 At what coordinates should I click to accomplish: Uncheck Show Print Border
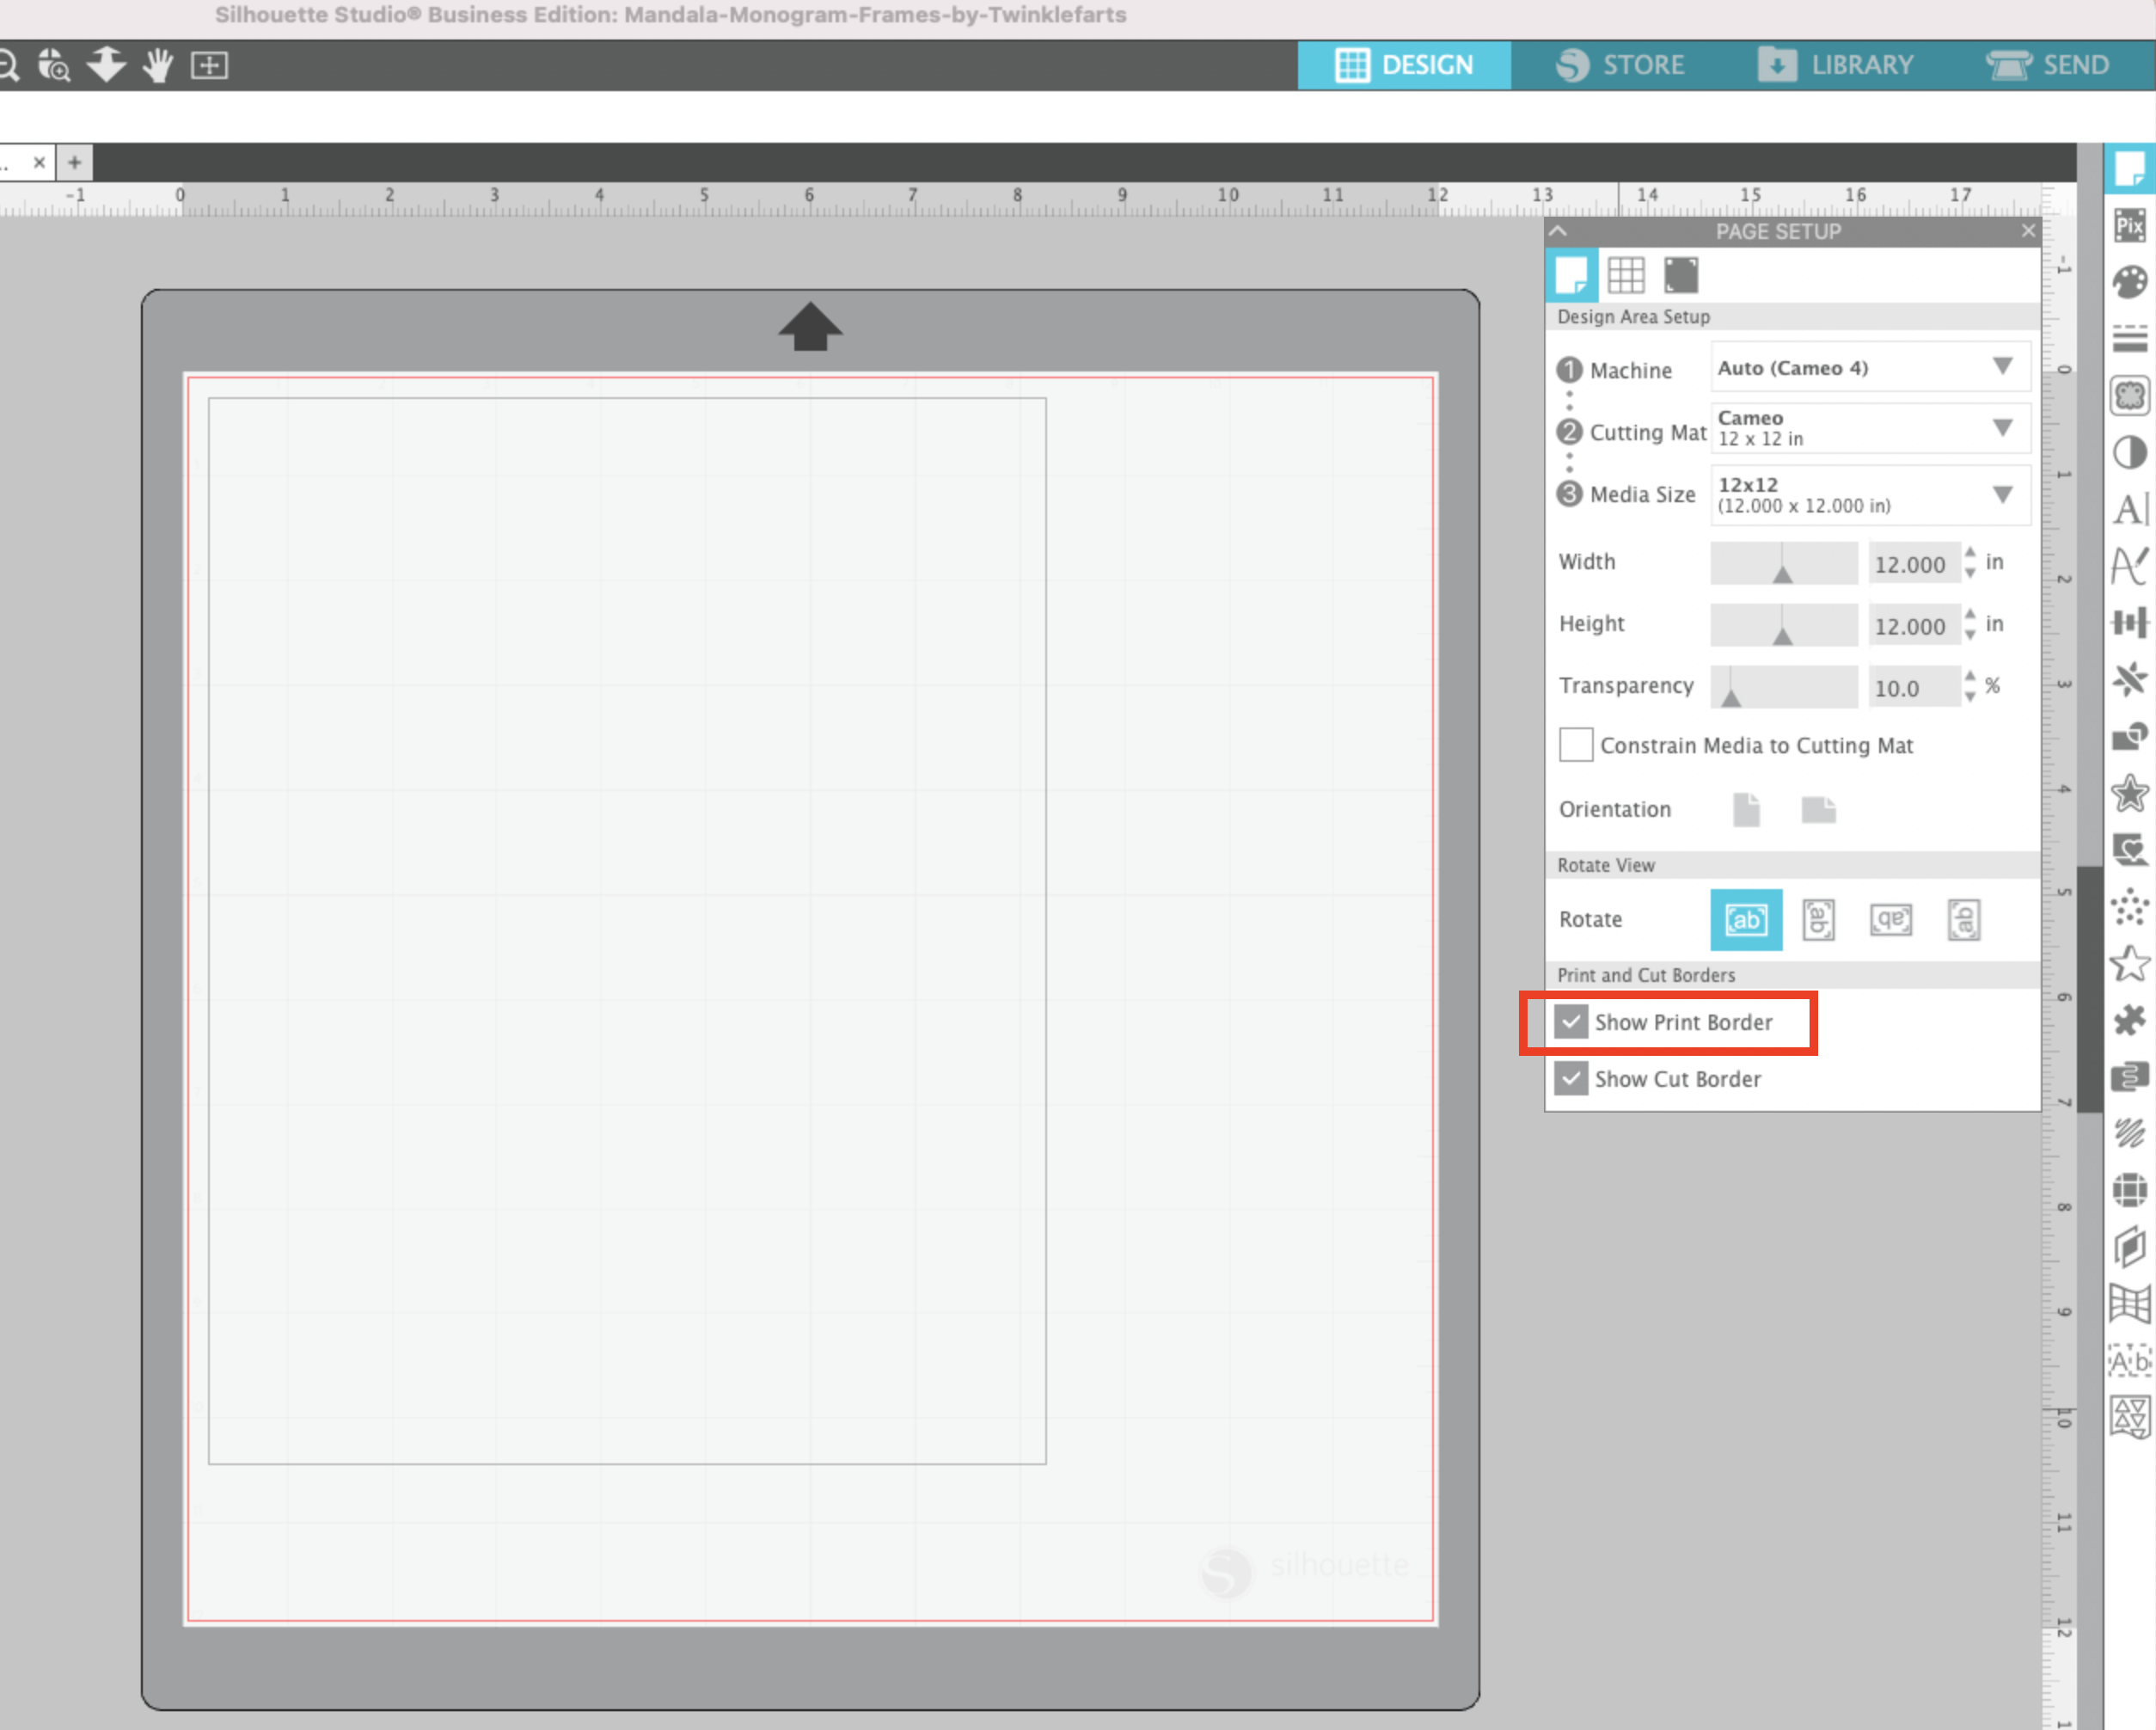[x=1571, y=1022]
